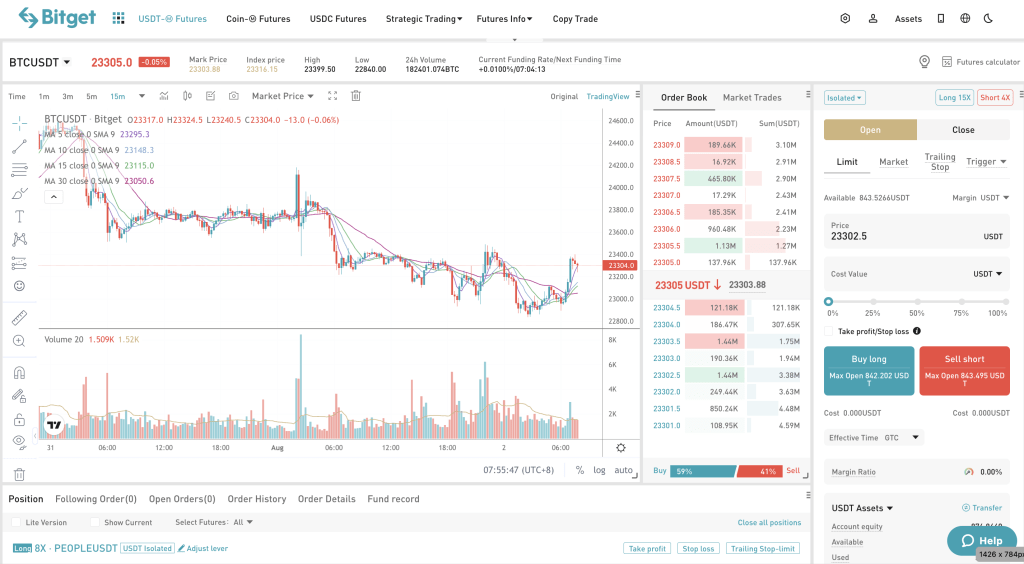The height and width of the screenshot is (564, 1024).
Task: Click Close all positions link
Action: click(x=769, y=522)
